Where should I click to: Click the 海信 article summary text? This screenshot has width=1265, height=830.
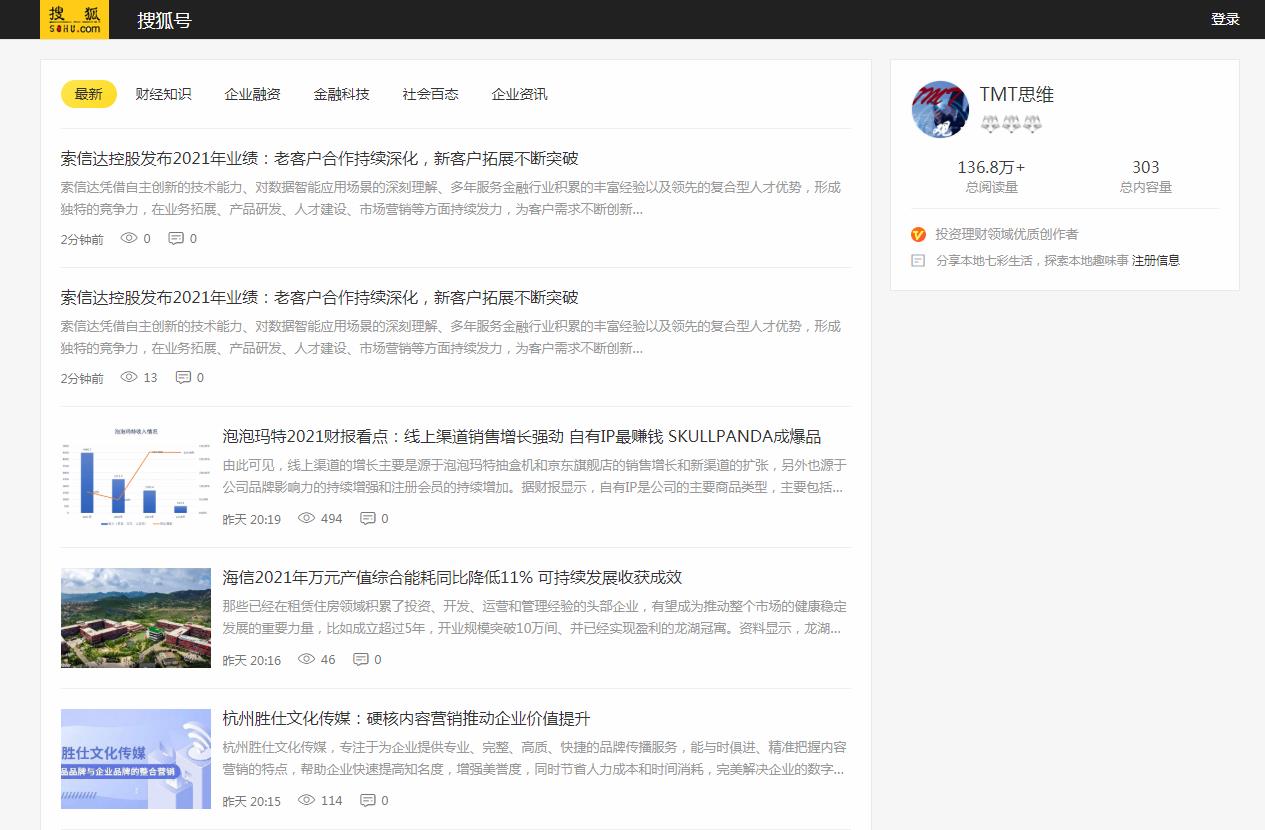(x=534, y=618)
